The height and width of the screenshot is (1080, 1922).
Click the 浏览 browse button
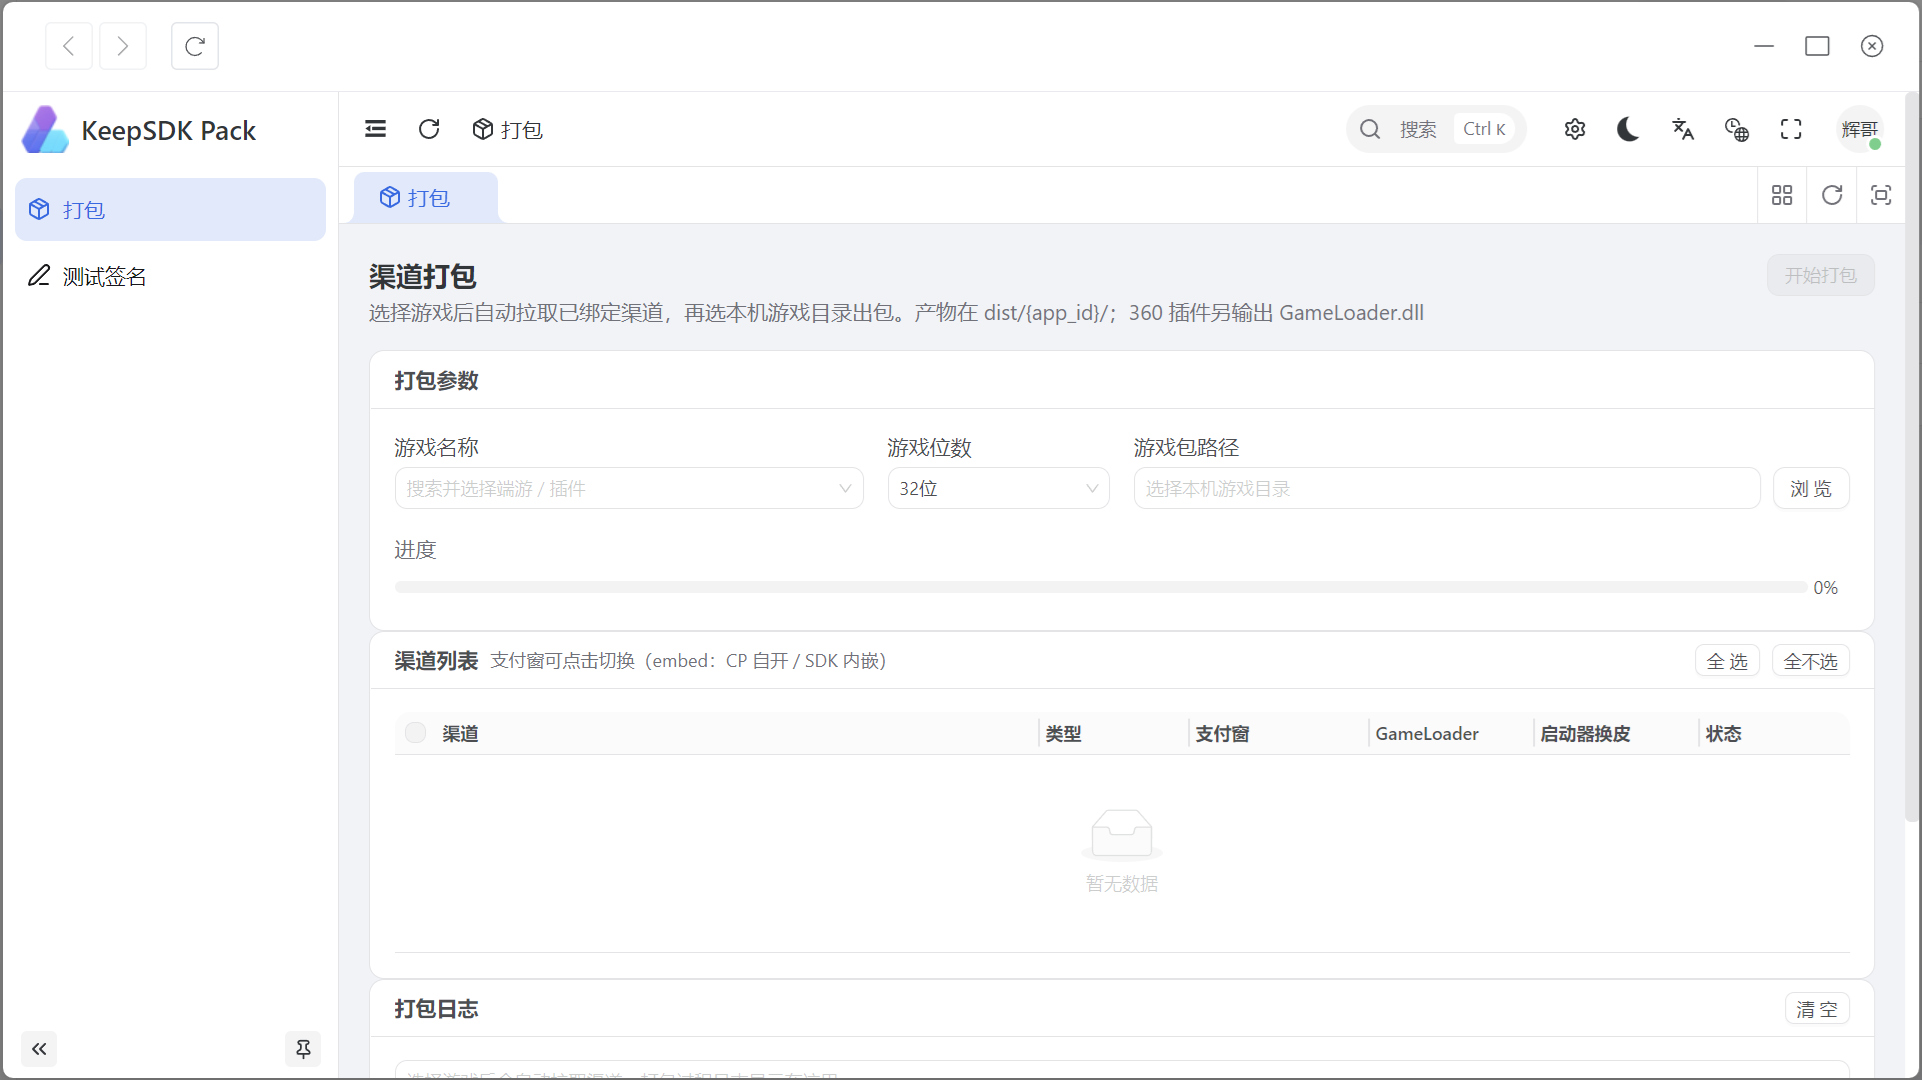[1811, 488]
